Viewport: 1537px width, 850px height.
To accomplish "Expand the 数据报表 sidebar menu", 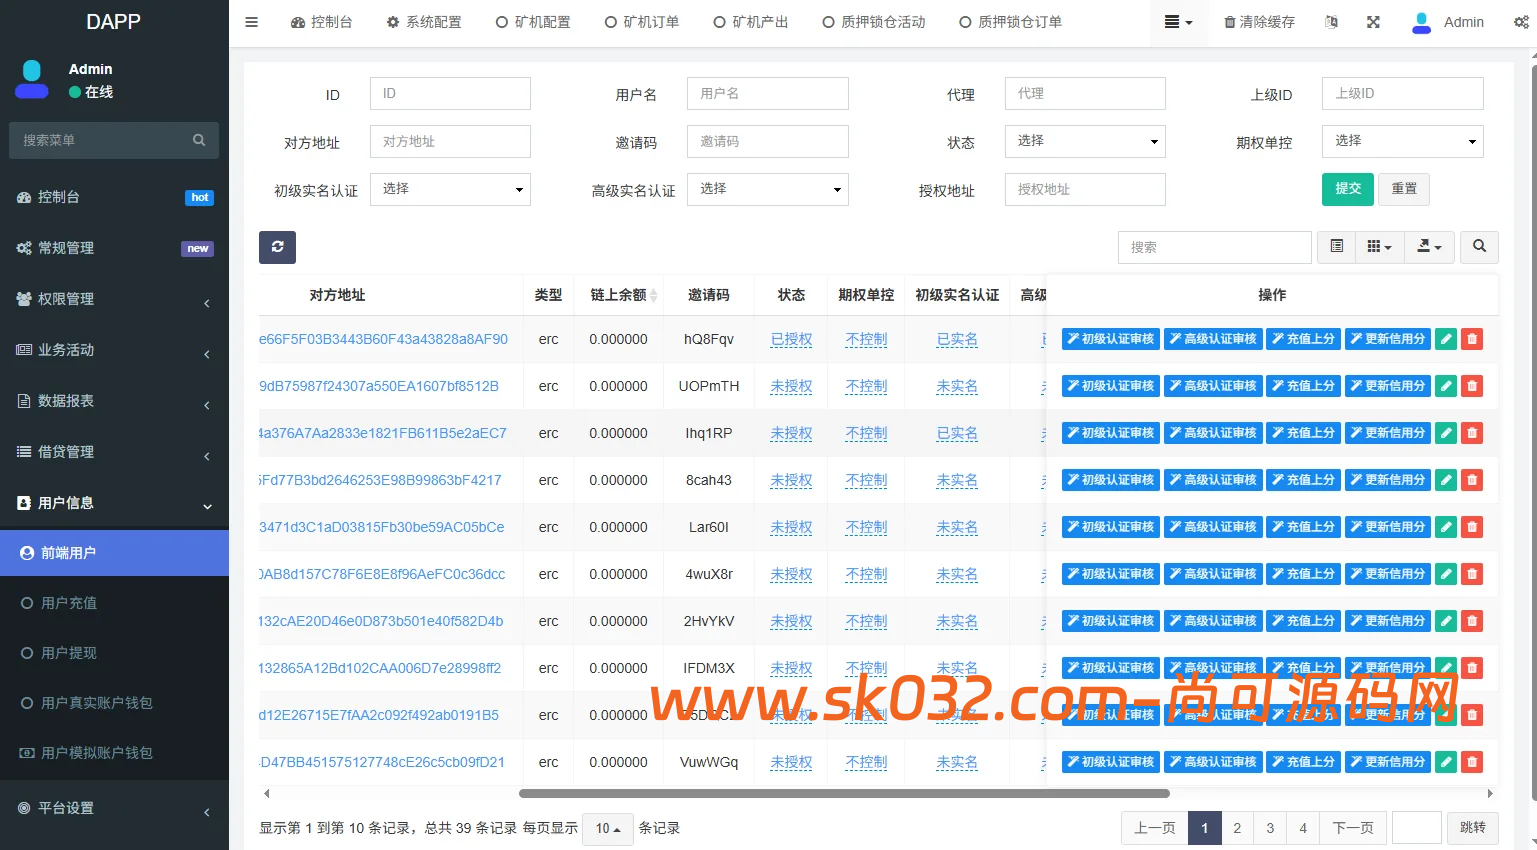I will pos(114,401).
